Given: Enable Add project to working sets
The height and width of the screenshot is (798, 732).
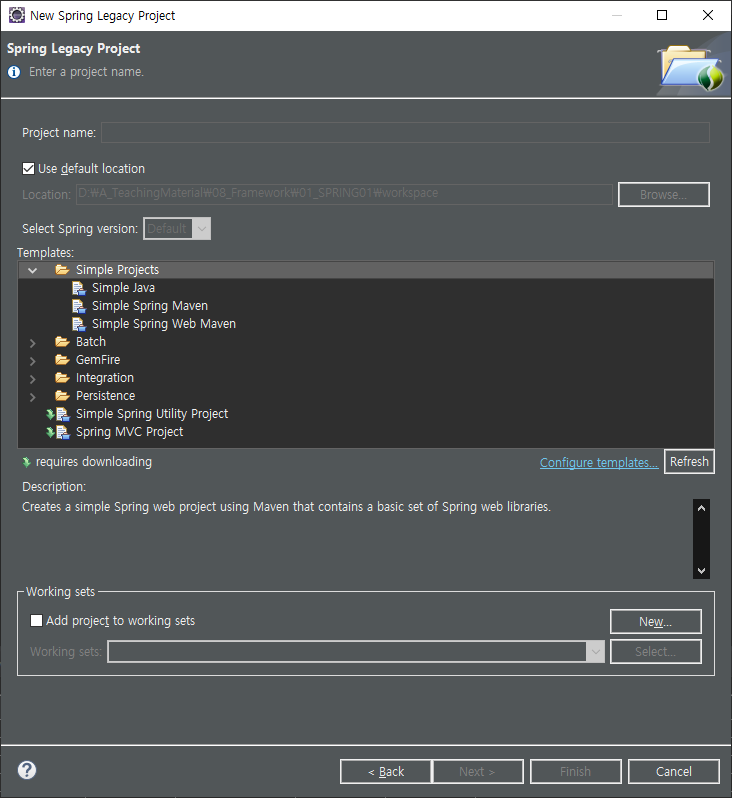Looking at the screenshot, I should [x=36, y=620].
